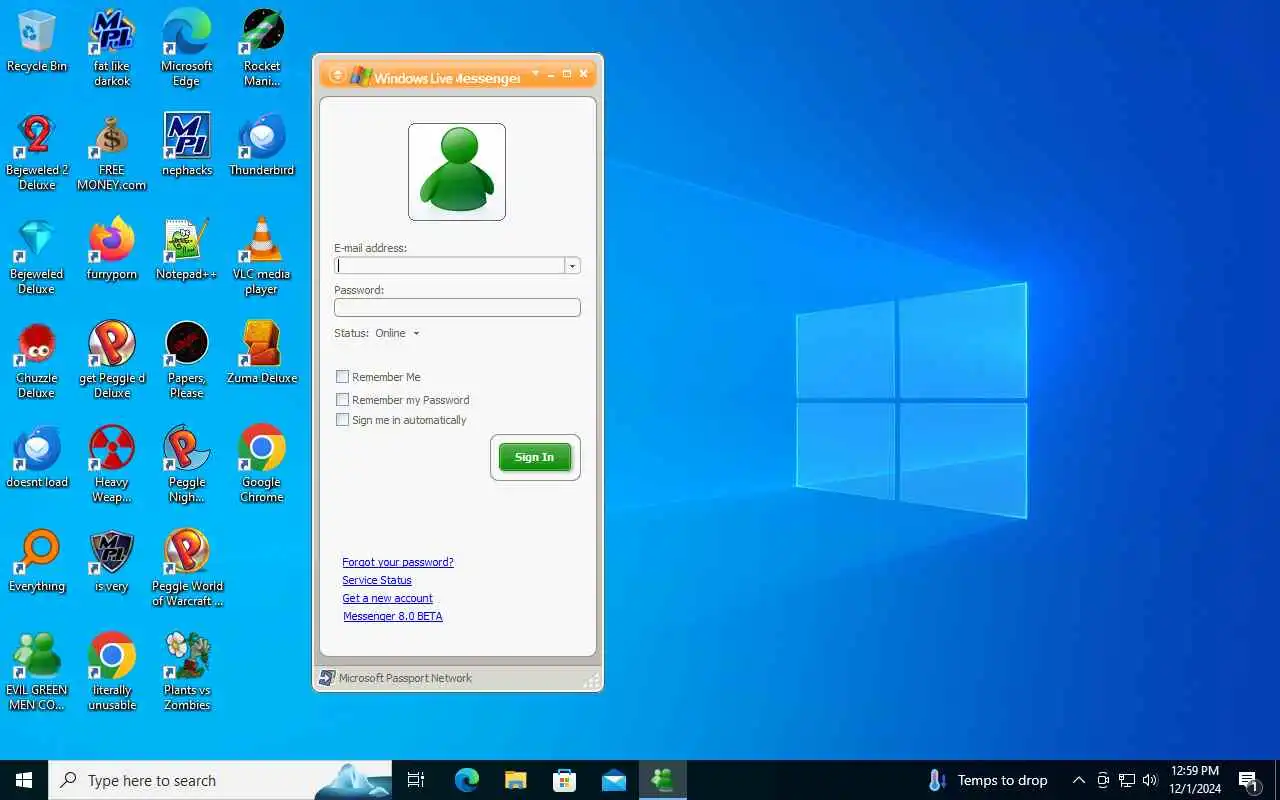Open the Bejeweled Deluxe diamond icon
This screenshot has height=800, width=1280.
point(37,256)
